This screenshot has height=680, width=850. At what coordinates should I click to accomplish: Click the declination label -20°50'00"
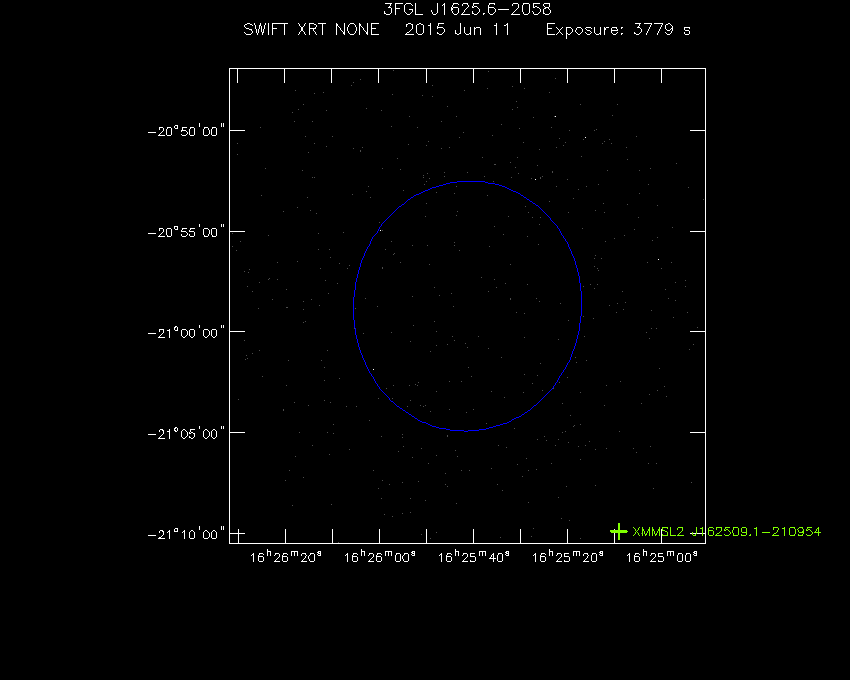(186, 131)
